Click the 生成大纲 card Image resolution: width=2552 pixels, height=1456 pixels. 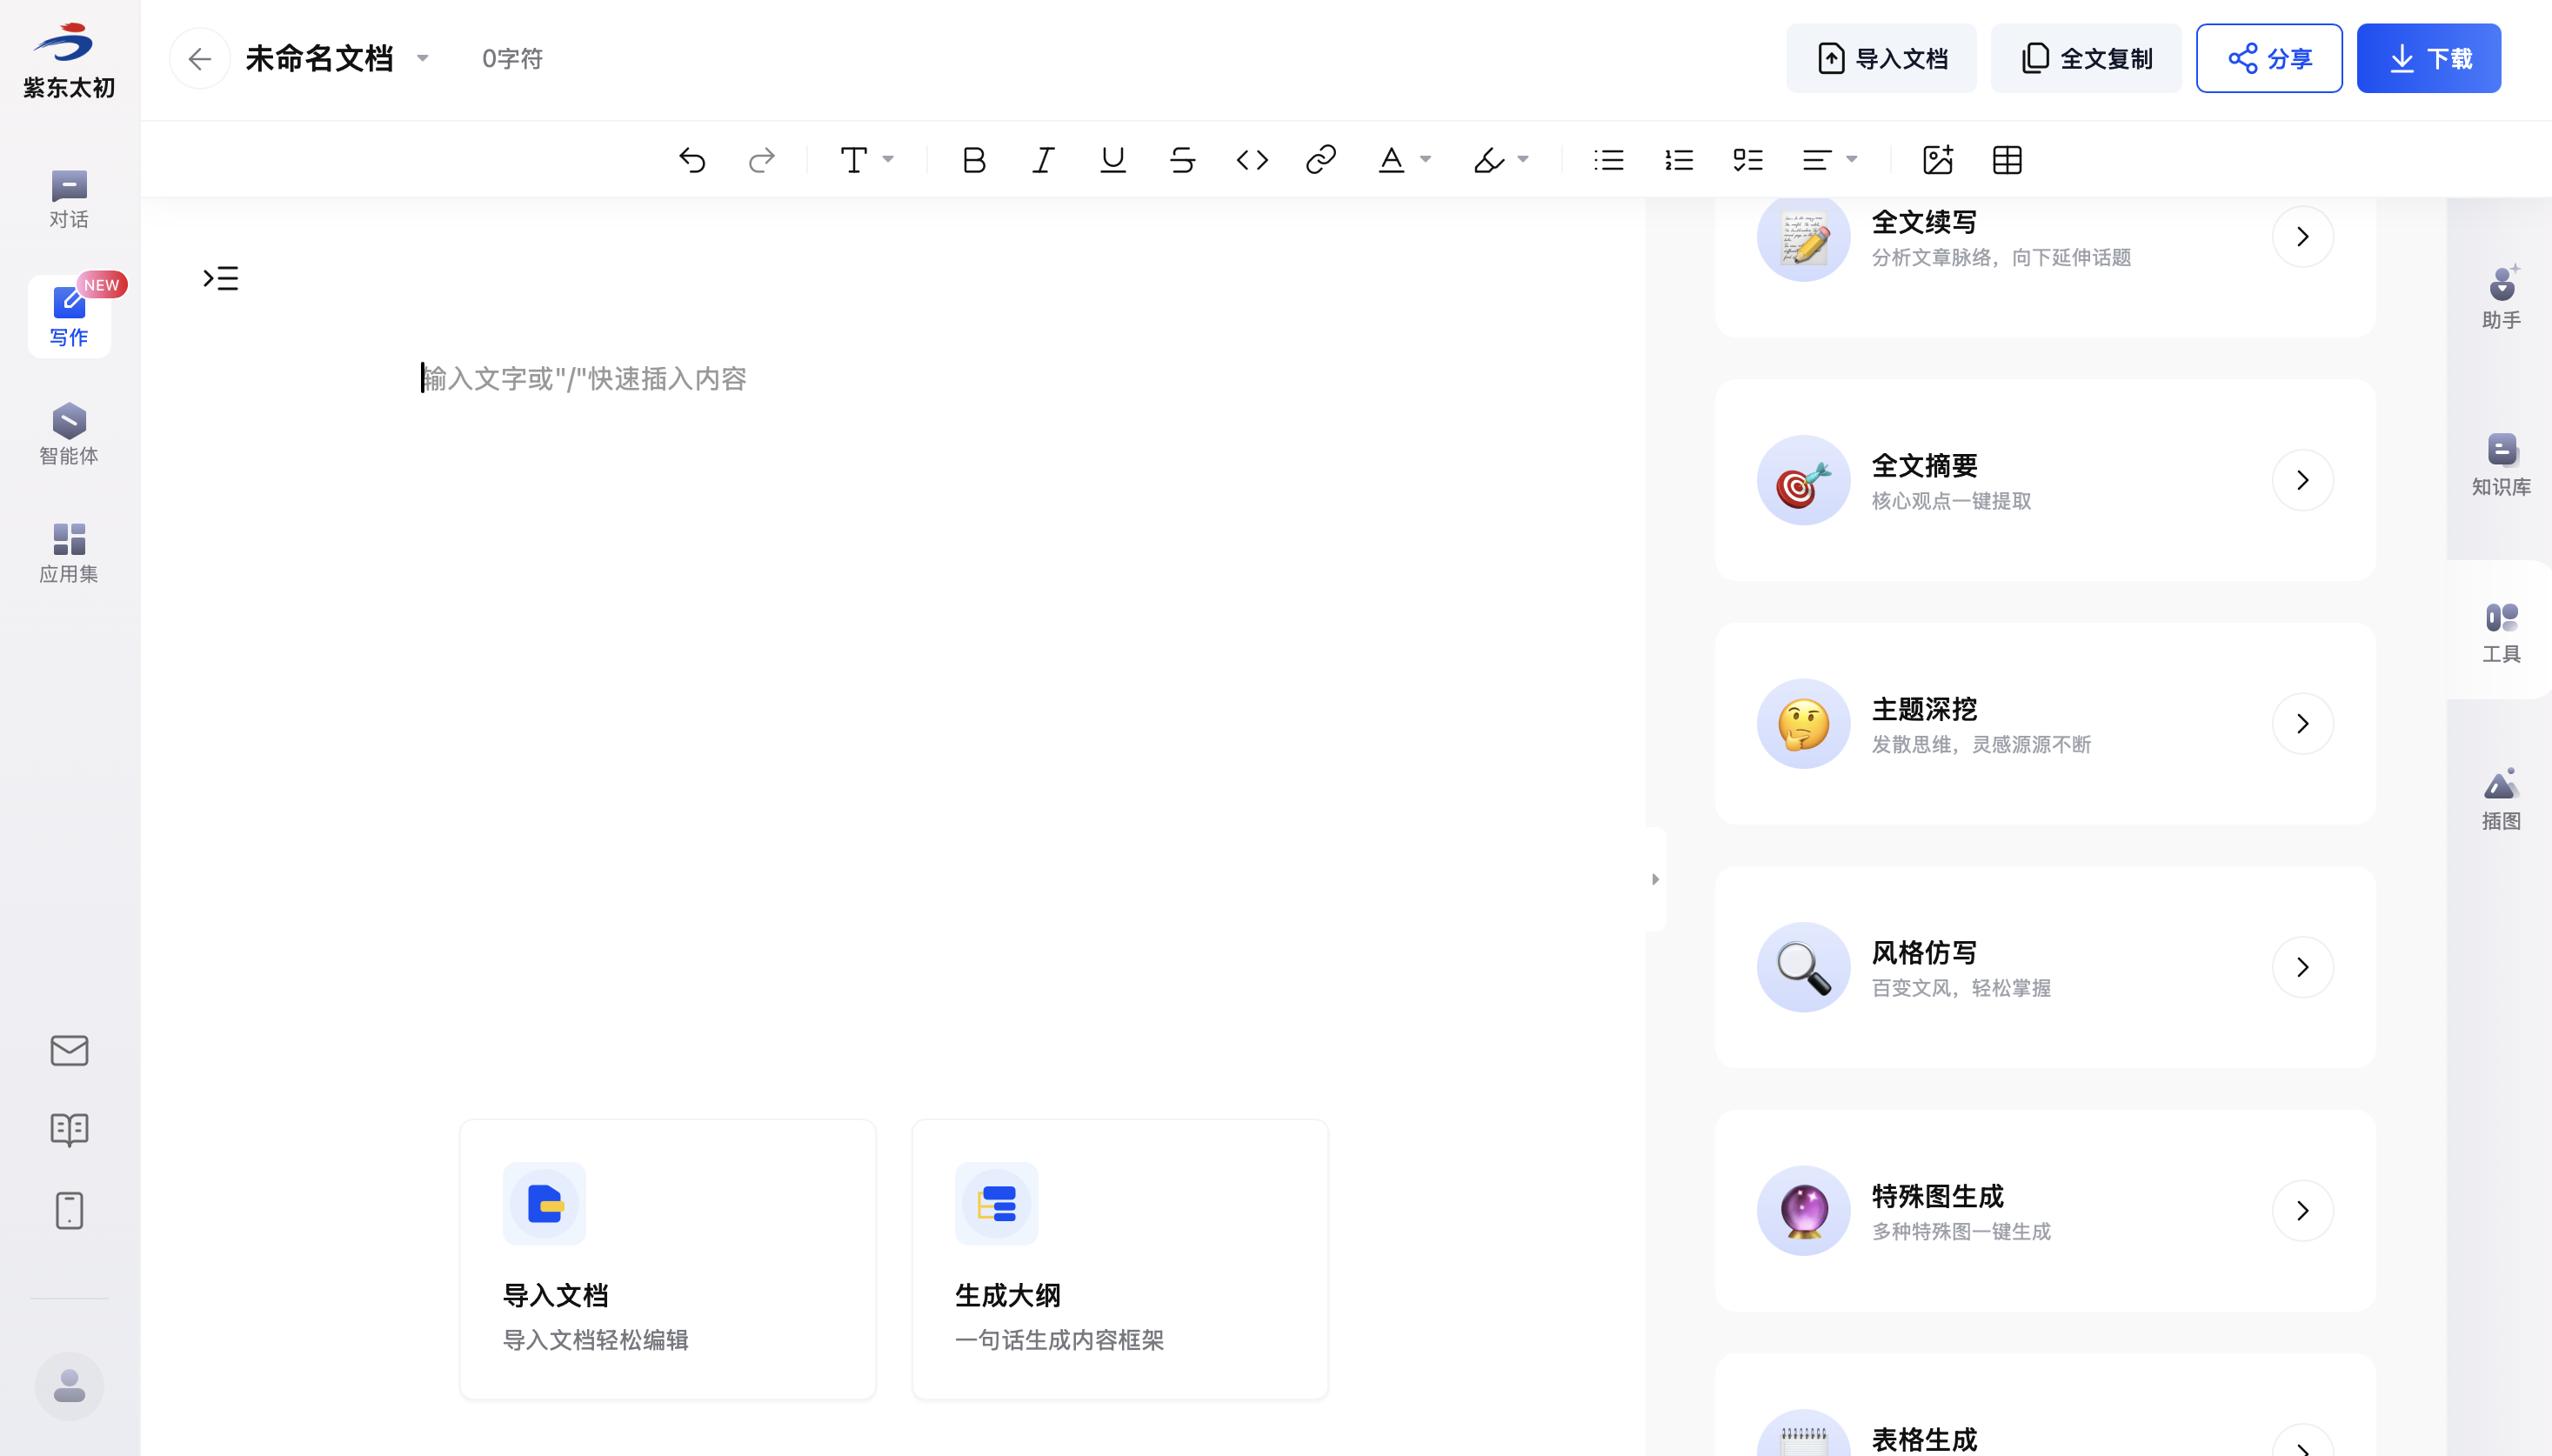coord(1119,1259)
